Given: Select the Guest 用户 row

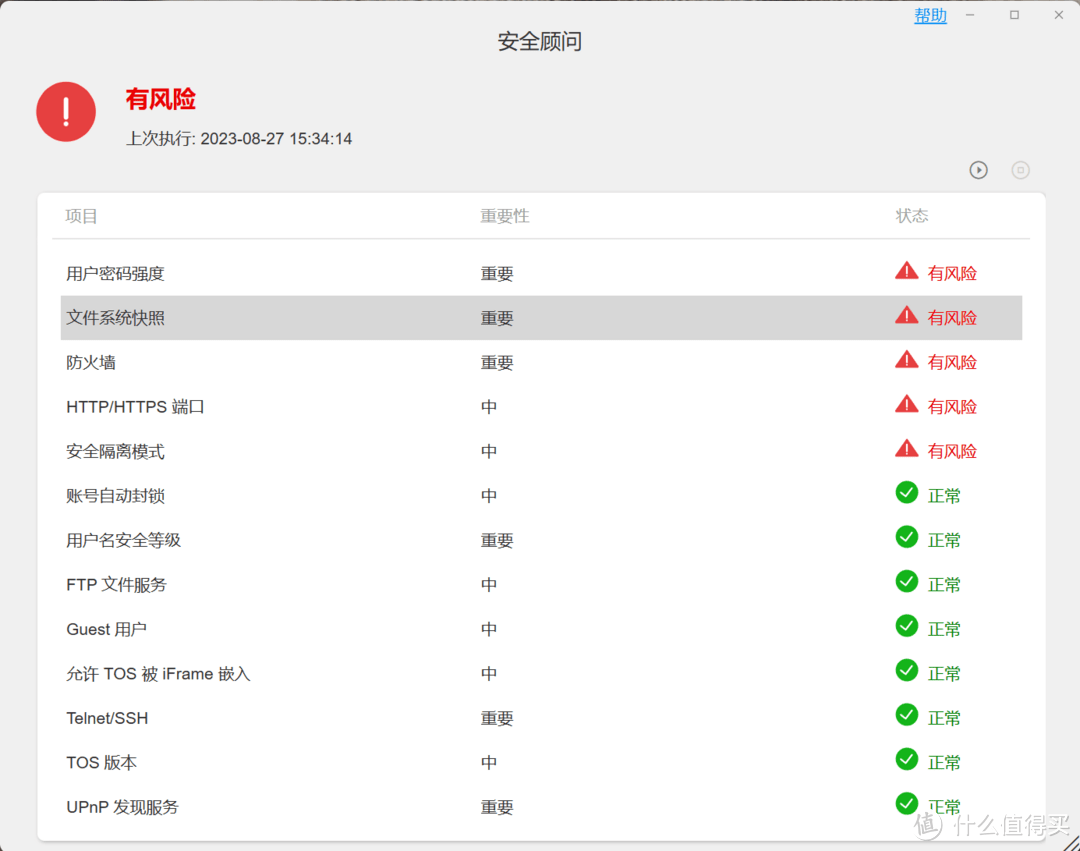Looking at the screenshot, I should [x=541, y=629].
